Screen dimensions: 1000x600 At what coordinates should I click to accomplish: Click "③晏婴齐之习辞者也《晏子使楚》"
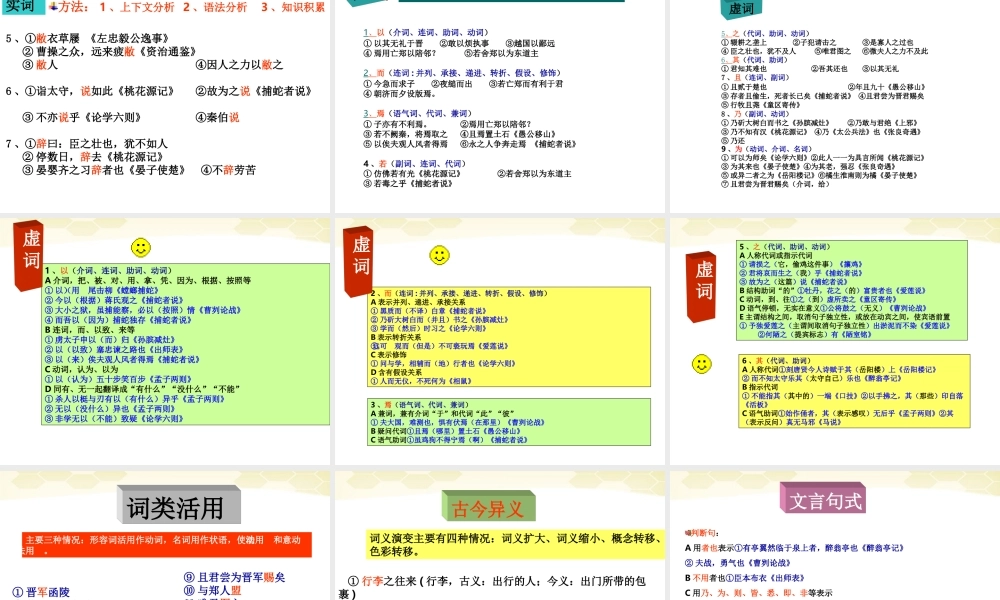tap(104, 170)
